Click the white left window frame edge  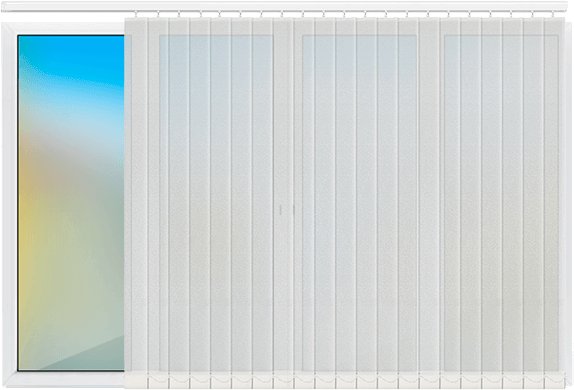[10, 203]
